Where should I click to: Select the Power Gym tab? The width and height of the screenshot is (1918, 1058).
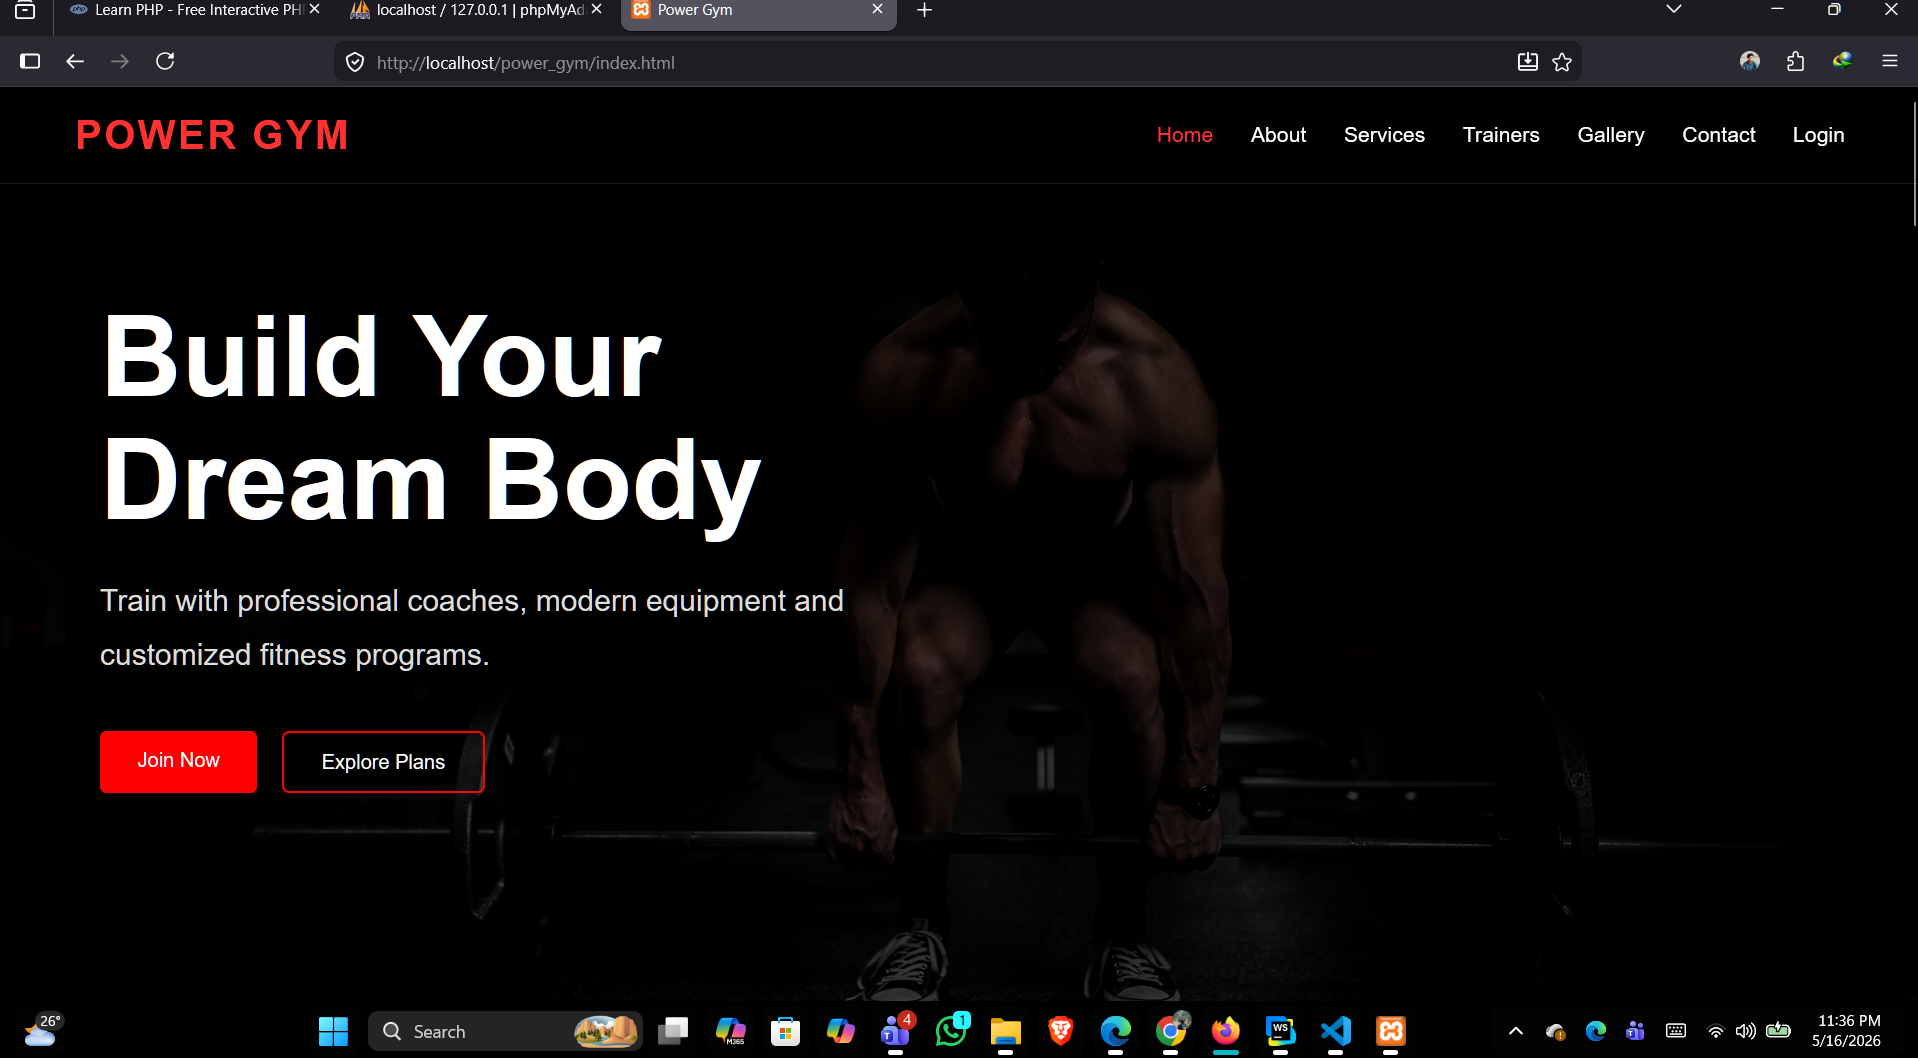click(x=758, y=10)
